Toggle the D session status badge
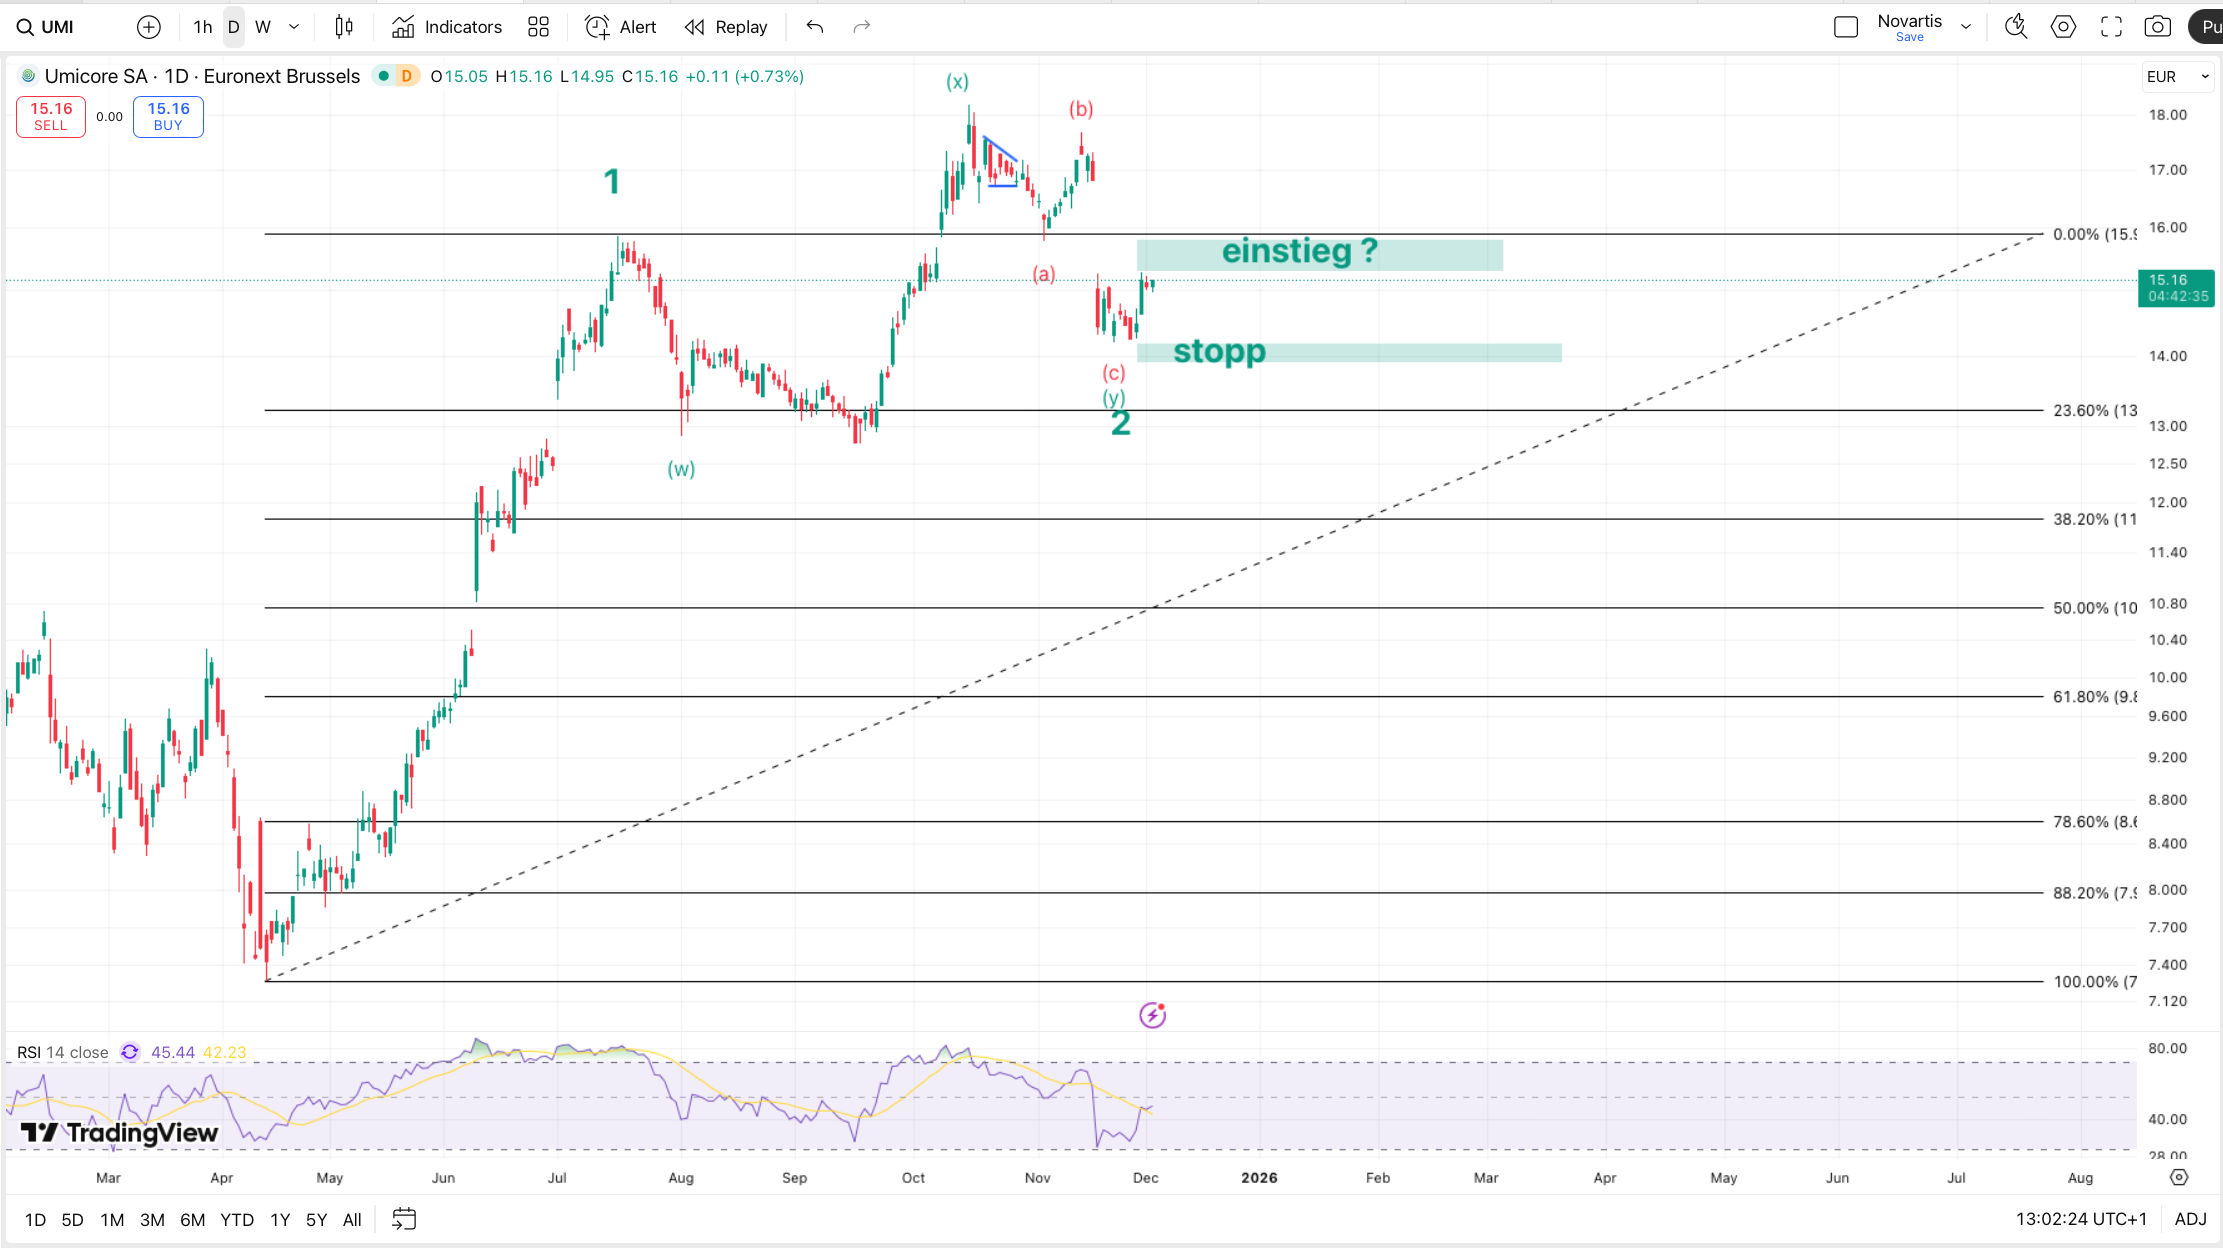The width and height of the screenshot is (2223, 1248). click(x=407, y=76)
